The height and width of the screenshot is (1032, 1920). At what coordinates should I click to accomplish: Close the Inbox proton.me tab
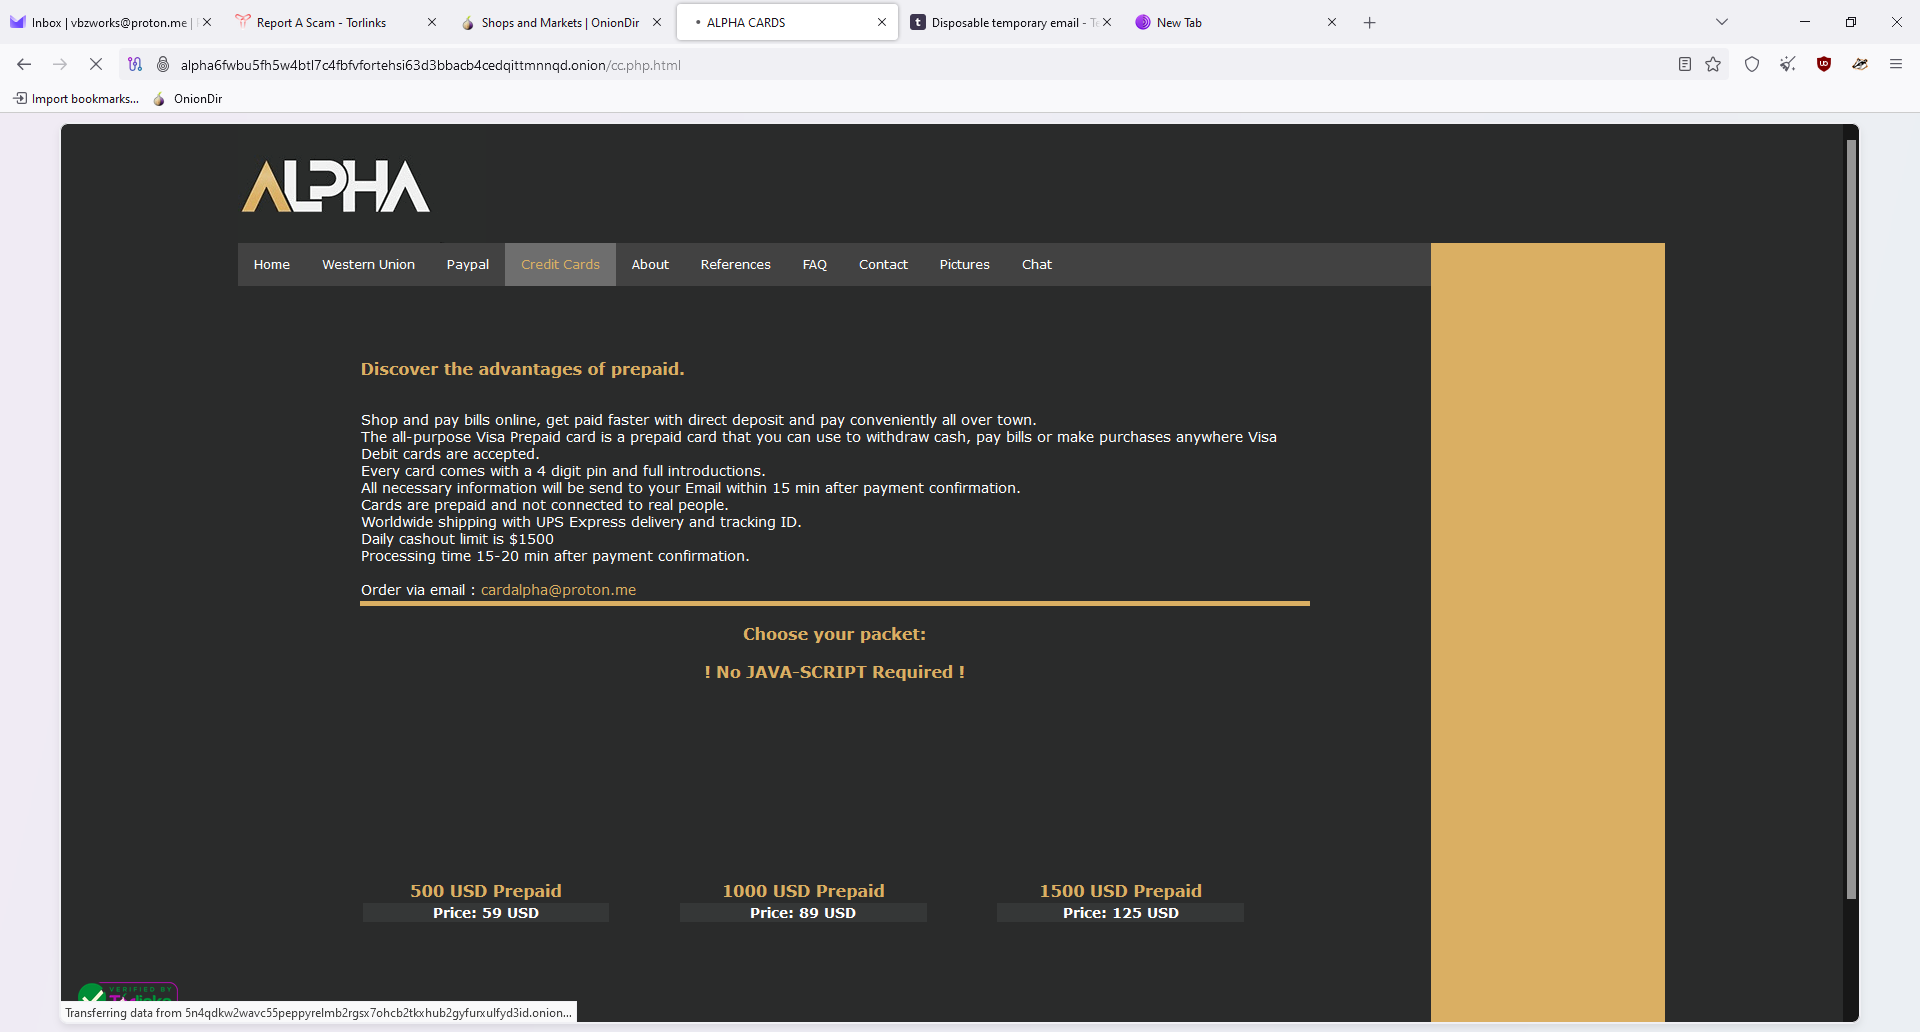(x=207, y=22)
